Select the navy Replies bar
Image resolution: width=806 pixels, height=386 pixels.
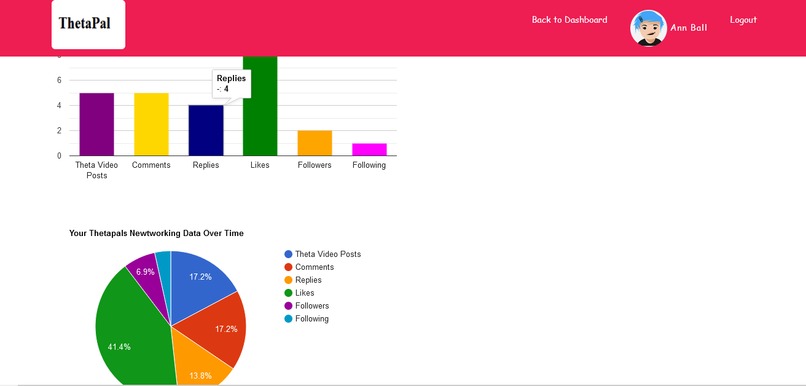206,131
